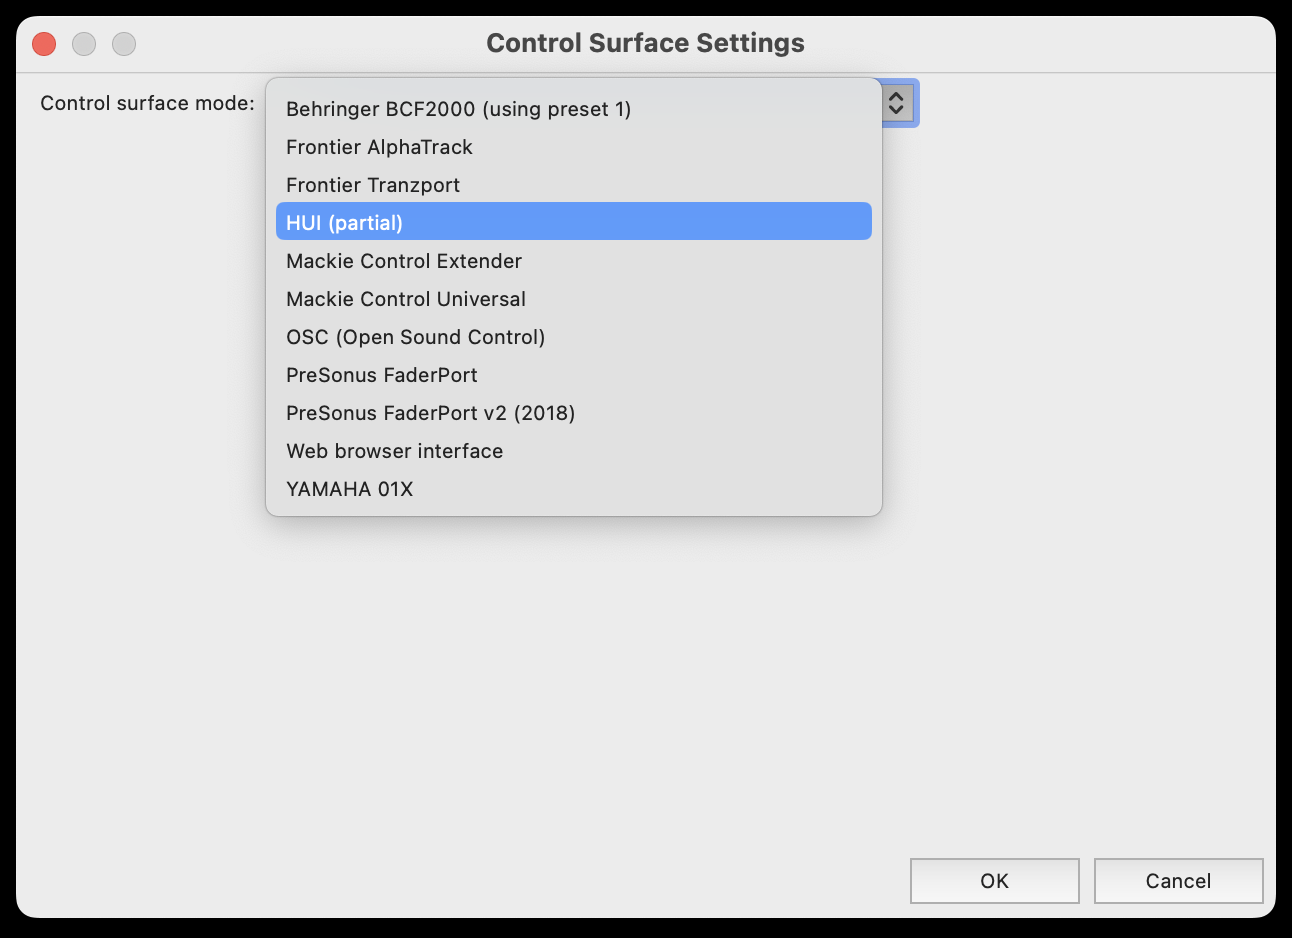Pick OSC (Open Sound Control)
The height and width of the screenshot is (938, 1292).
[x=573, y=337]
